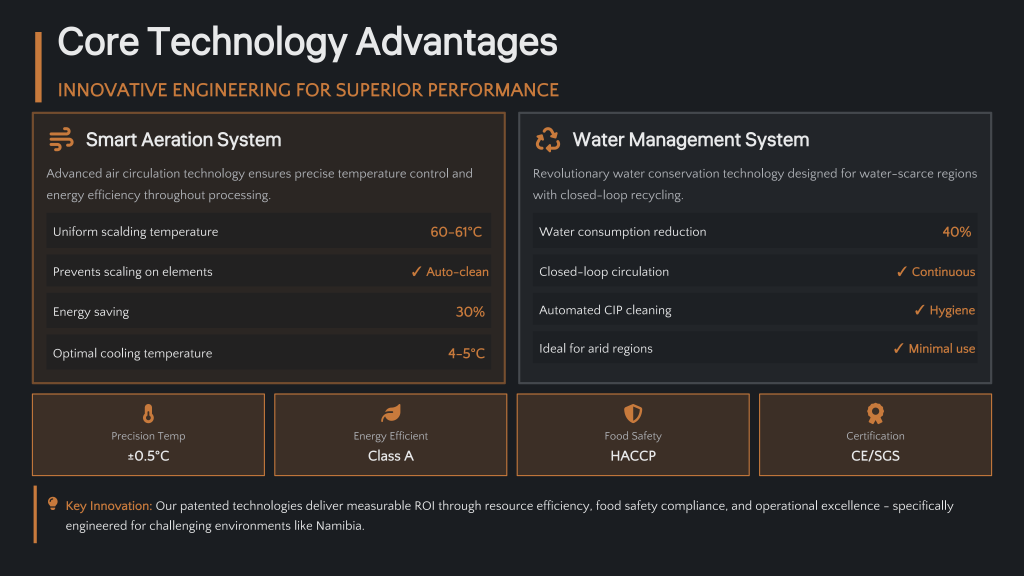The width and height of the screenshot is (1024, 576).
Task: Click the Food Safety shield icon
Action: (x=633, y=414)
